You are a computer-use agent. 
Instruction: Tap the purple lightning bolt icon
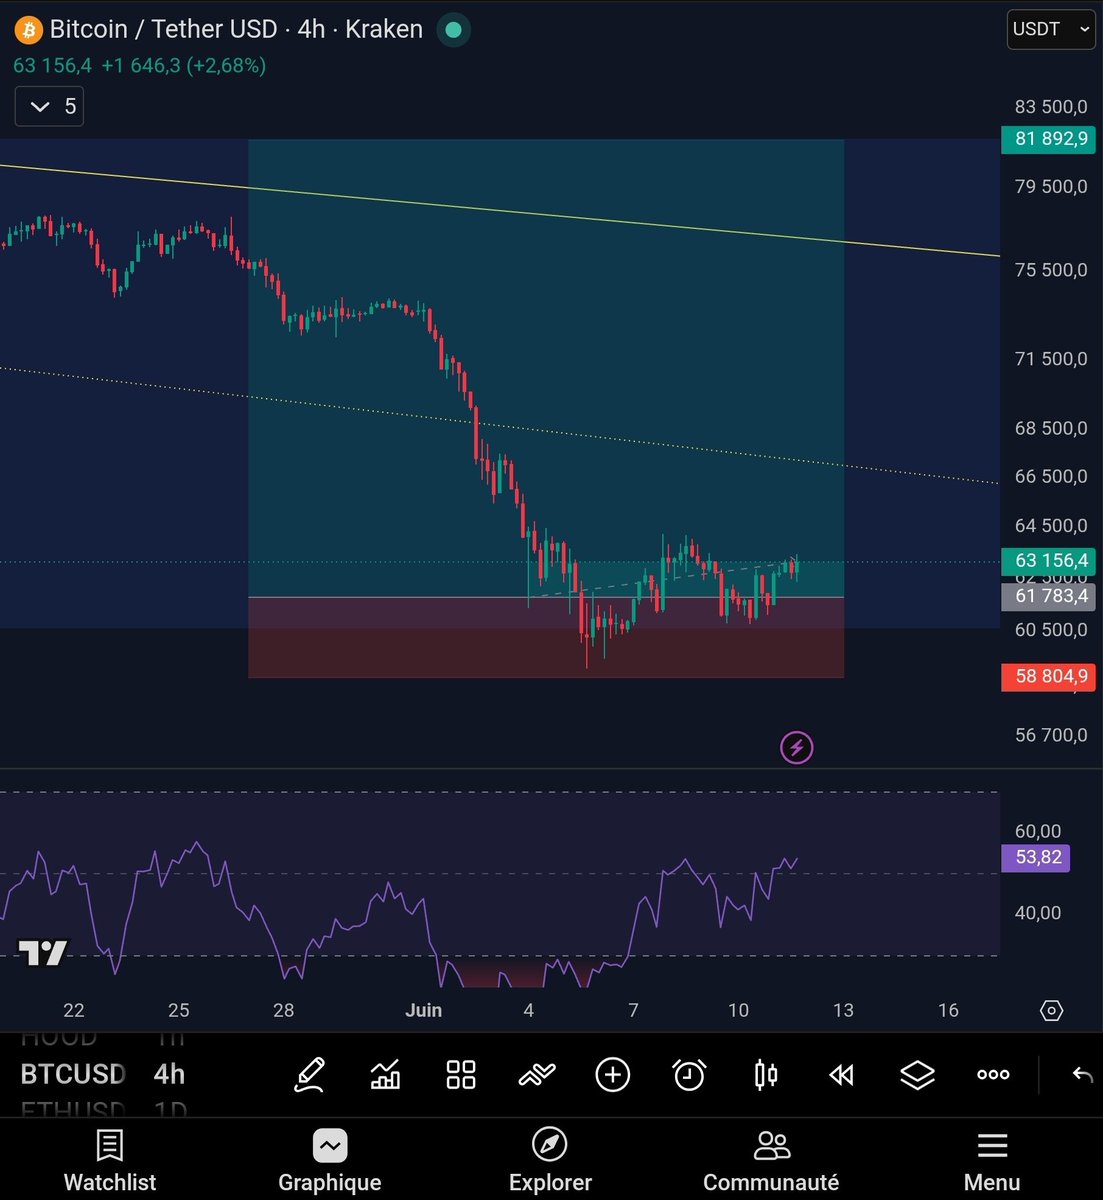pos(796,747)
